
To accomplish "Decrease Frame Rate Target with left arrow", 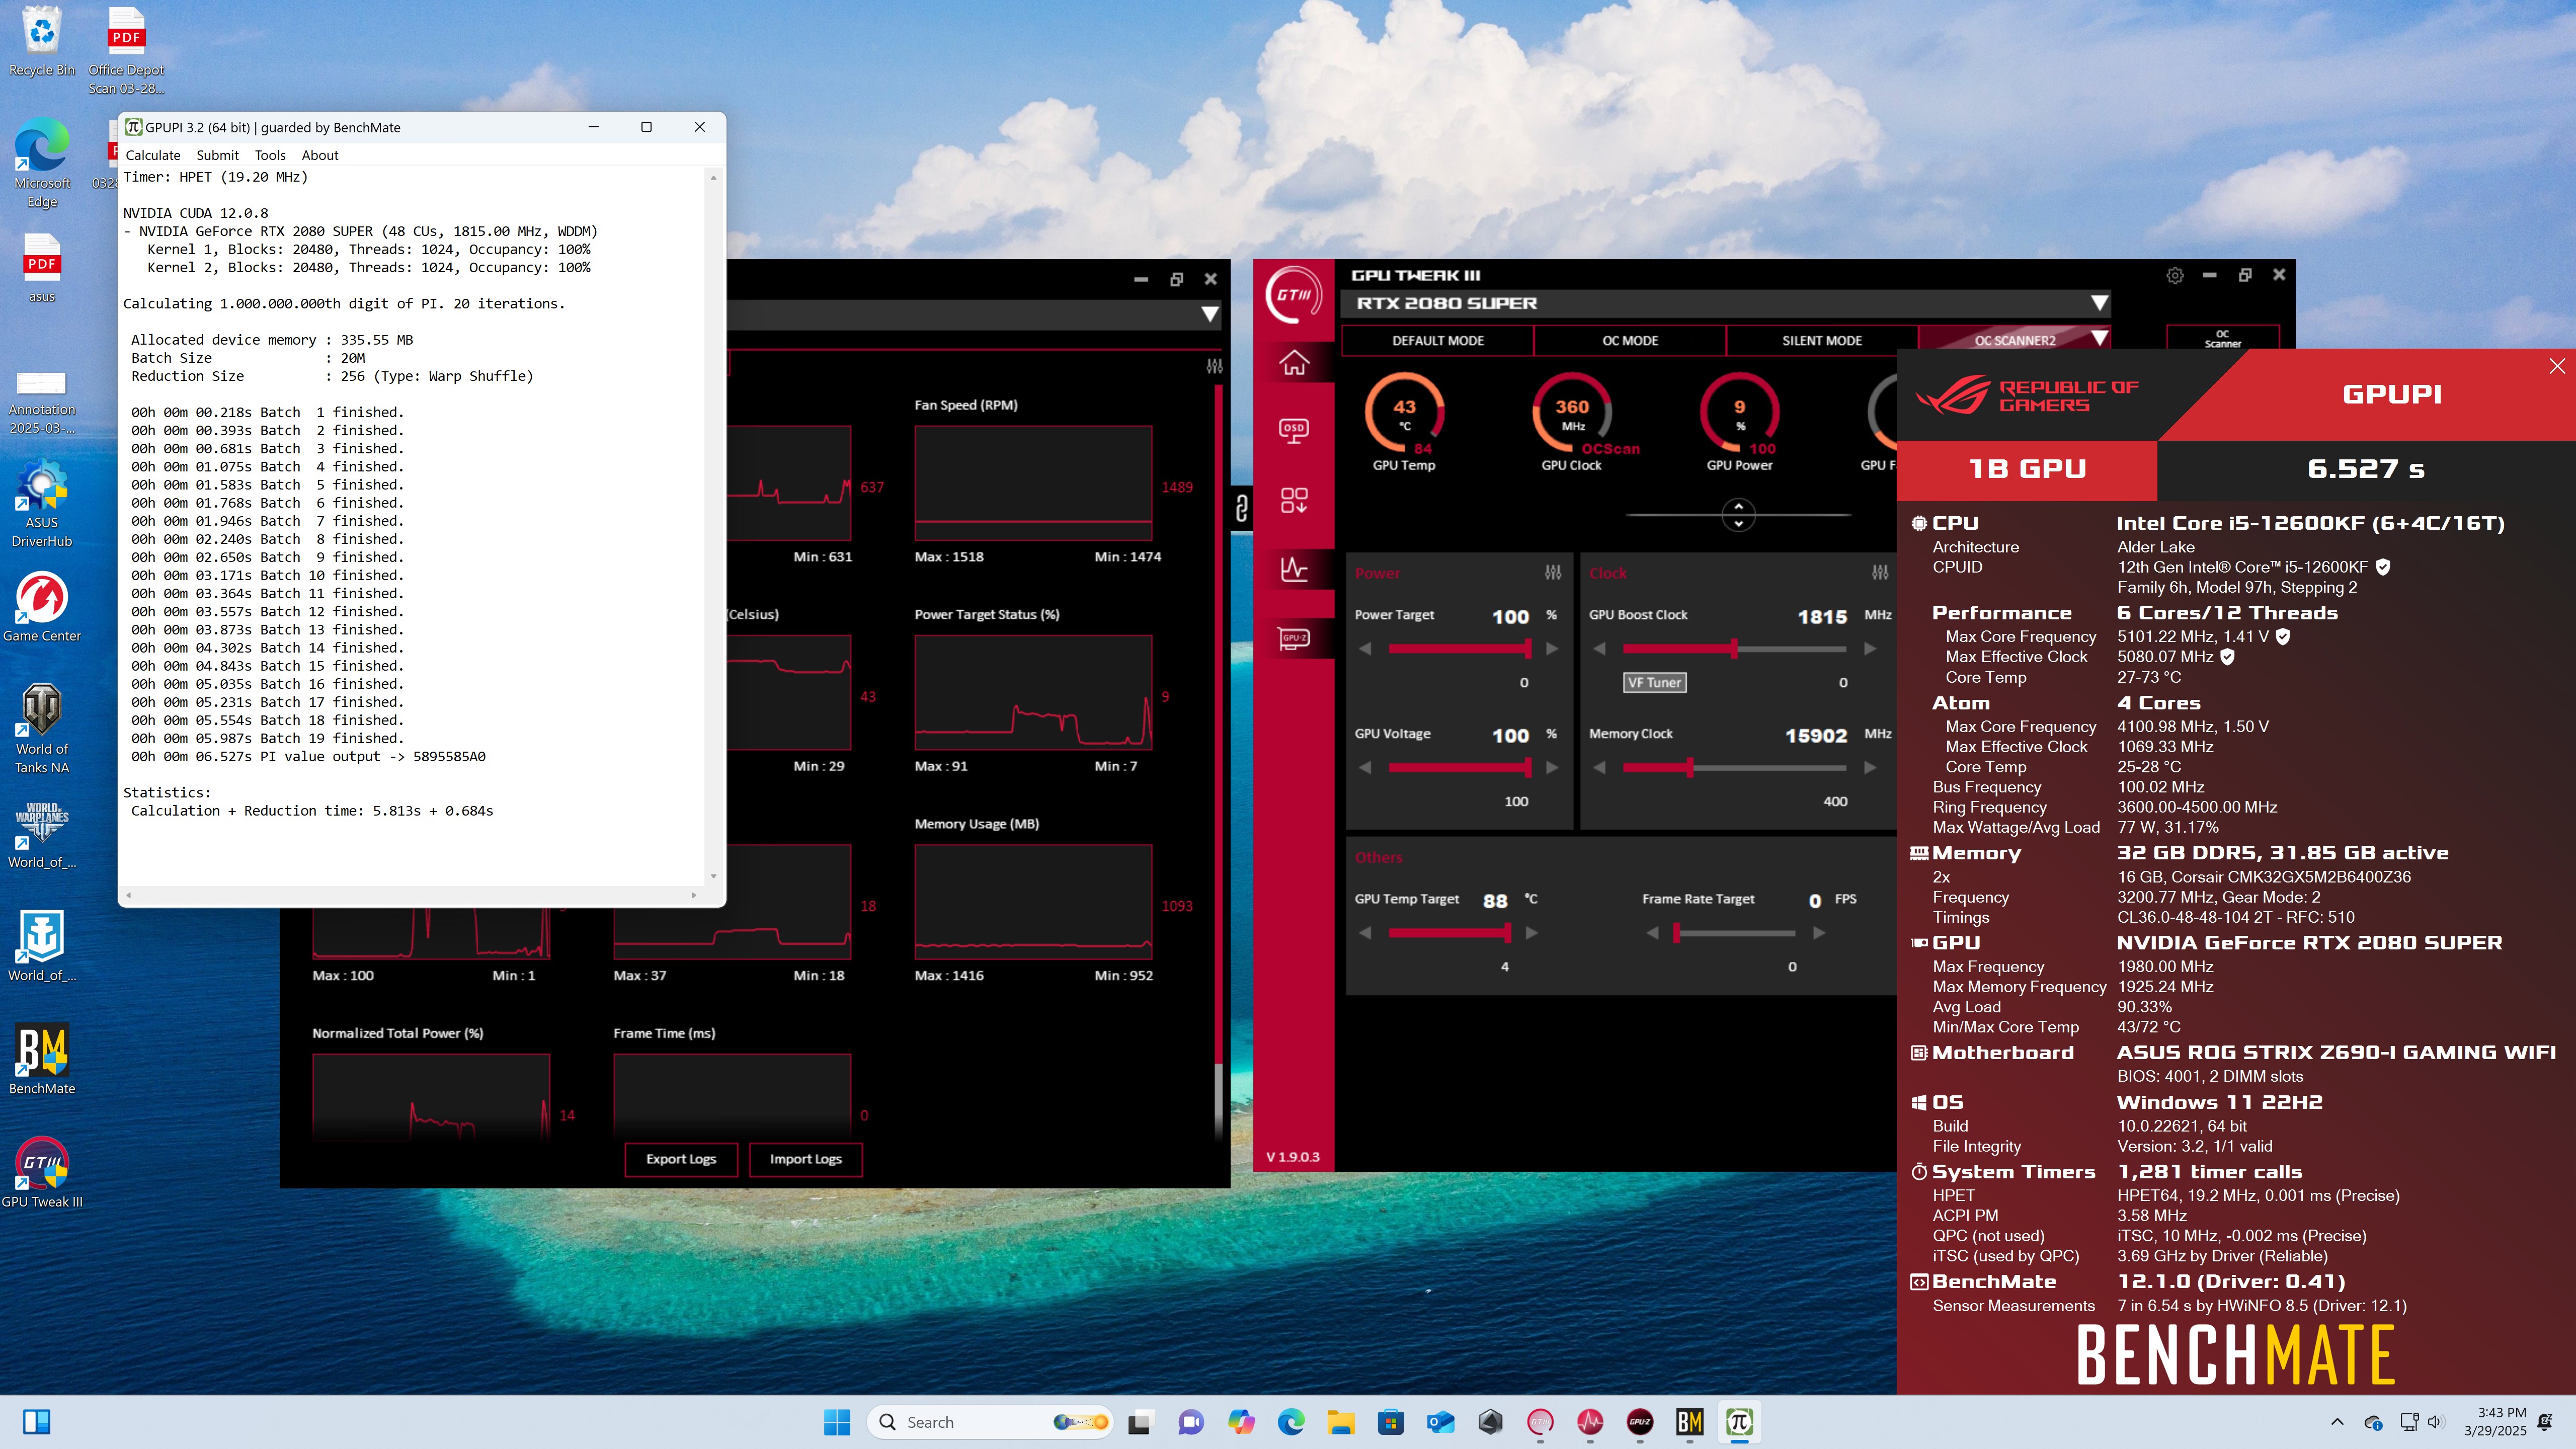I will [1652, 932].
